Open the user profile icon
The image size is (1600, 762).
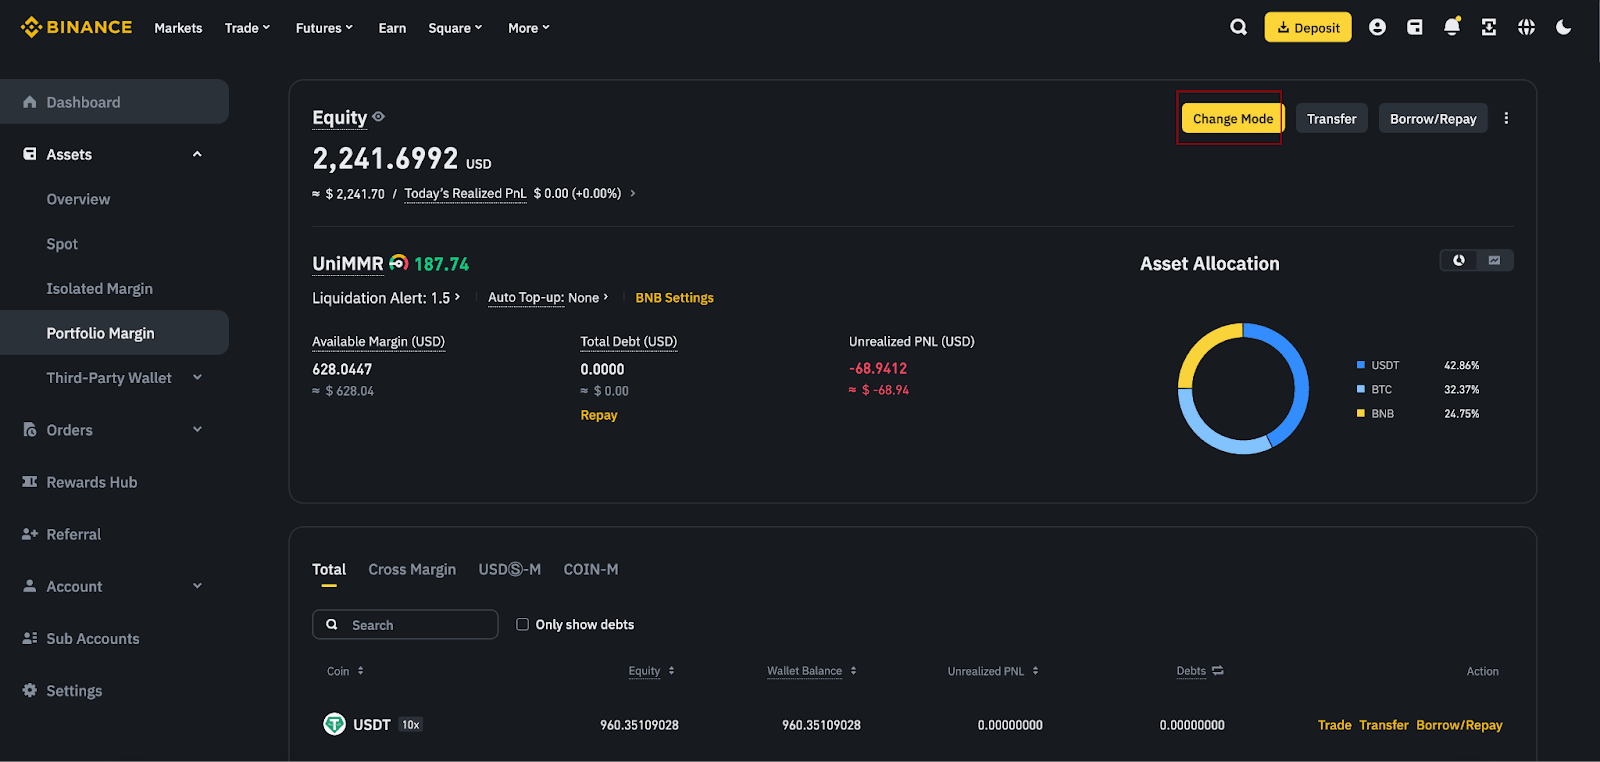(x=1377, y=27)
